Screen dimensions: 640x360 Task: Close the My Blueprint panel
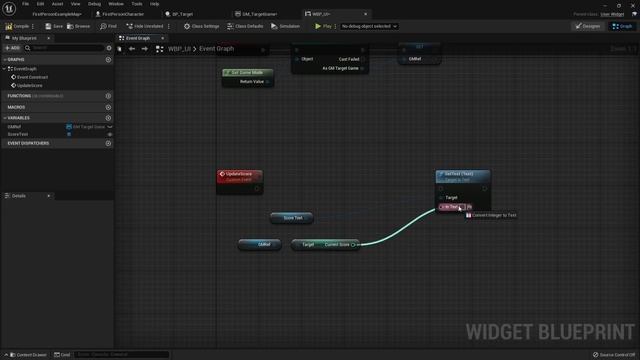[49, 38]
